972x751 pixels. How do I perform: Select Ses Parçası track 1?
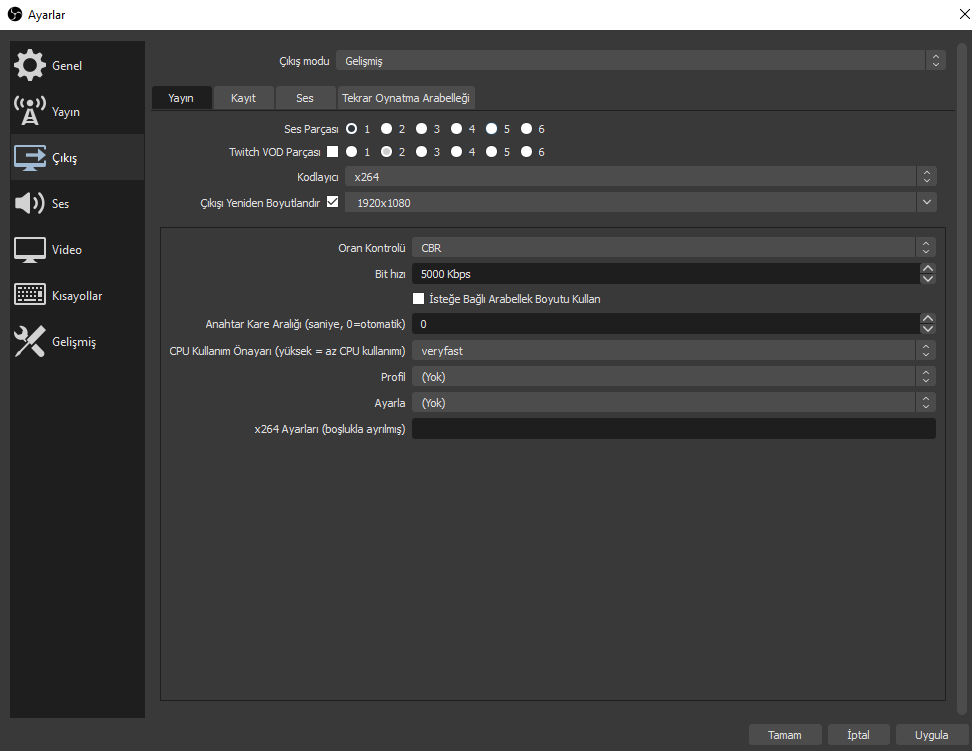click(x=351, y=128)
